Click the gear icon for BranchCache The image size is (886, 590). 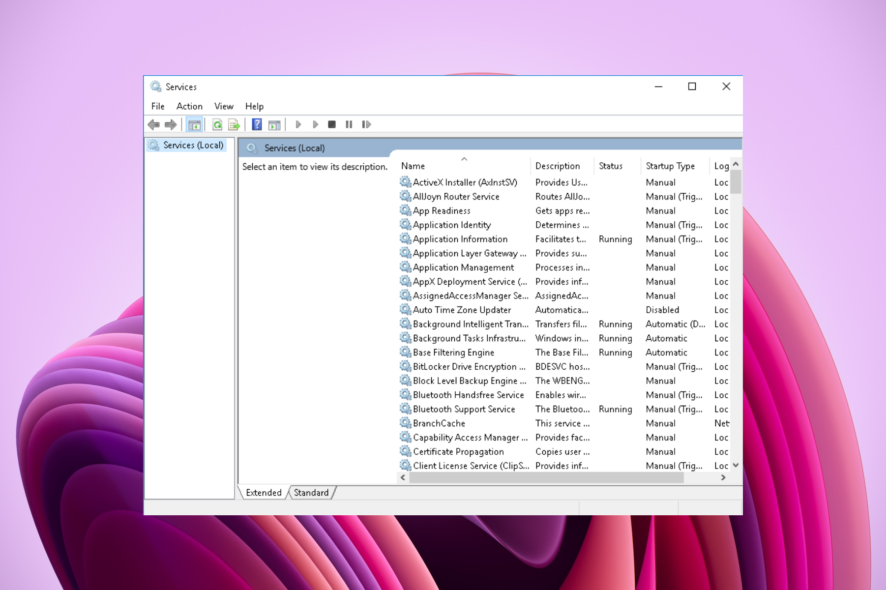[405, 423]
